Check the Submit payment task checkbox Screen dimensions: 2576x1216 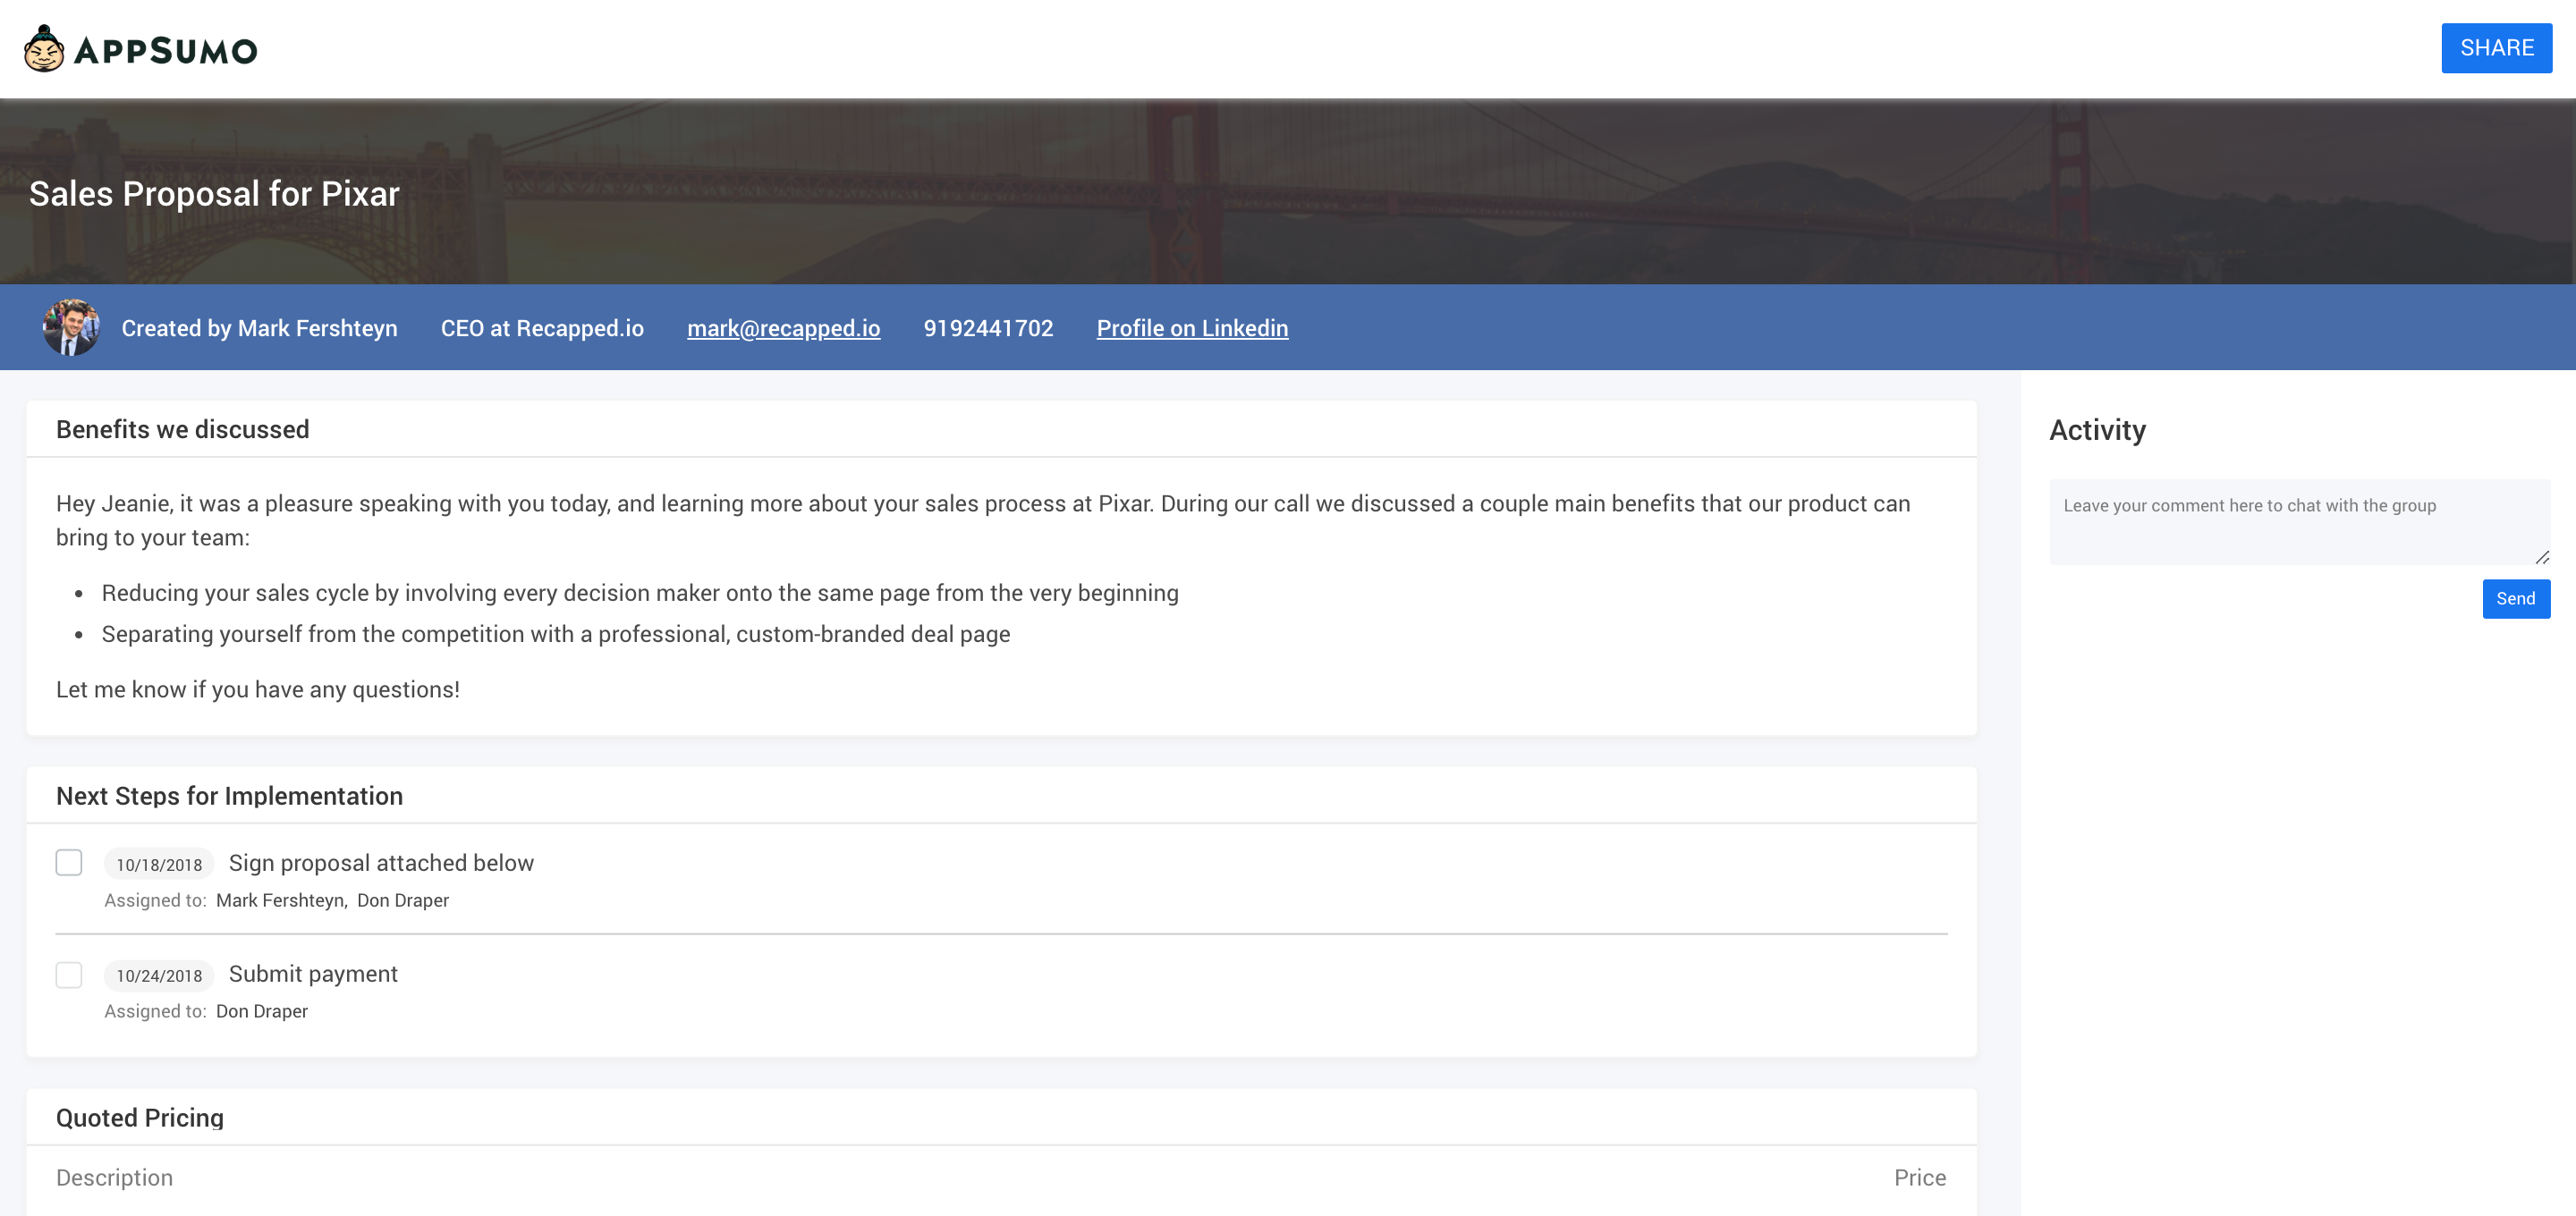69,974
